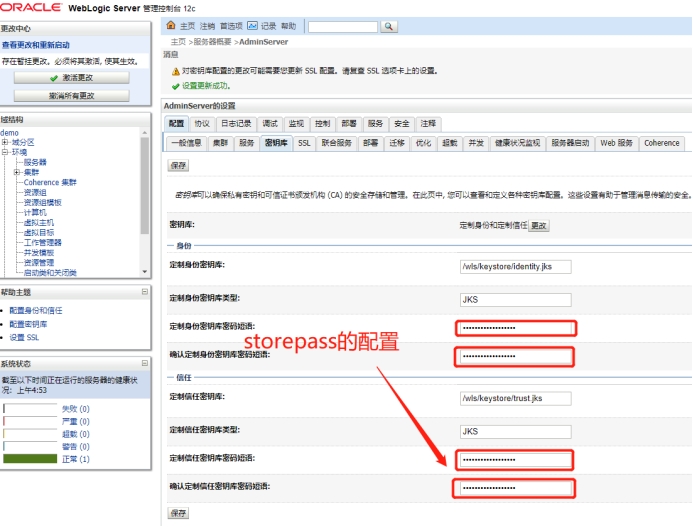Click the 正常 (1) health status link

(x=76, y=459)
